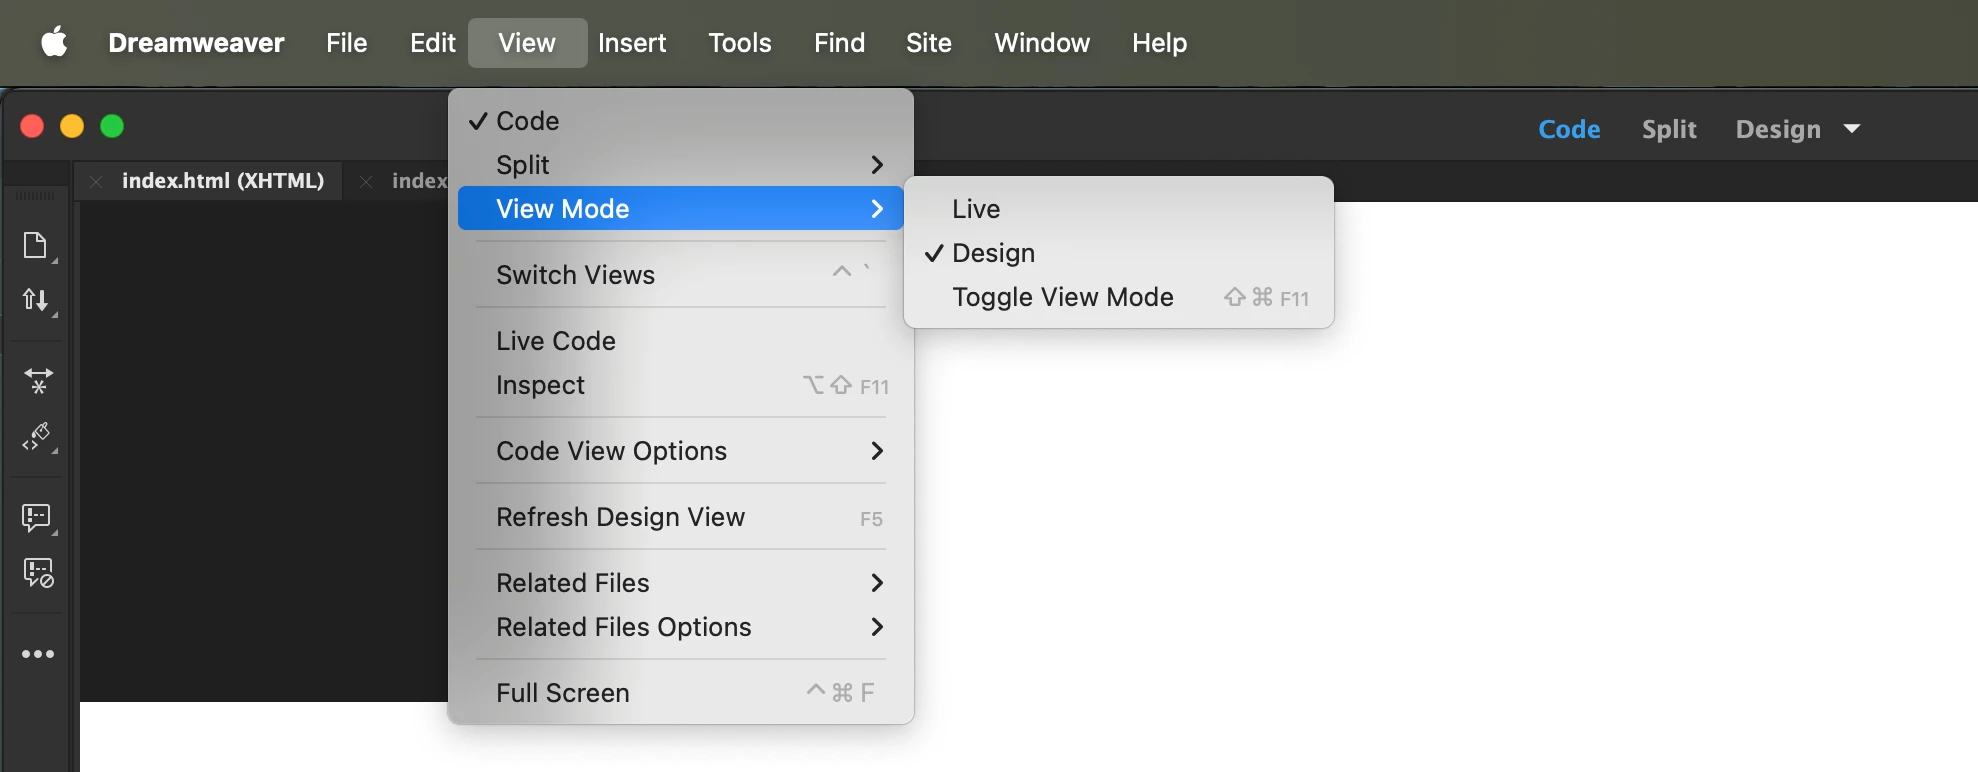Close the index.html (XHTML) tab
Image resolution: width=1978 pixels, height=772 pixels.
(96, 182)
